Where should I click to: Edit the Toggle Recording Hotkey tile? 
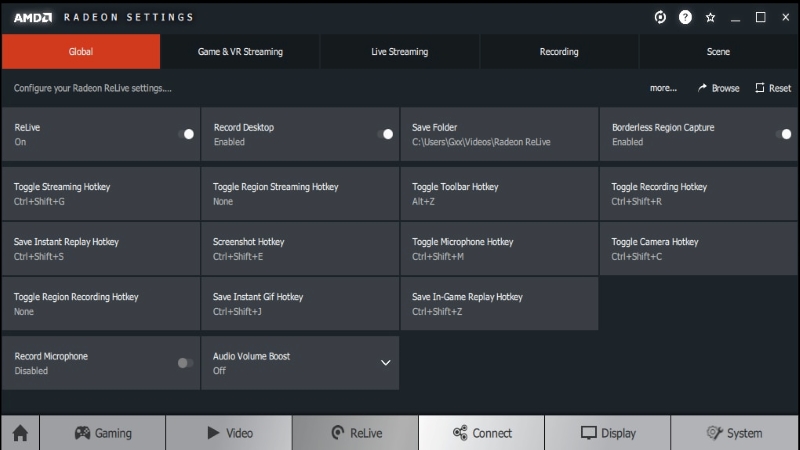(698, 194)
